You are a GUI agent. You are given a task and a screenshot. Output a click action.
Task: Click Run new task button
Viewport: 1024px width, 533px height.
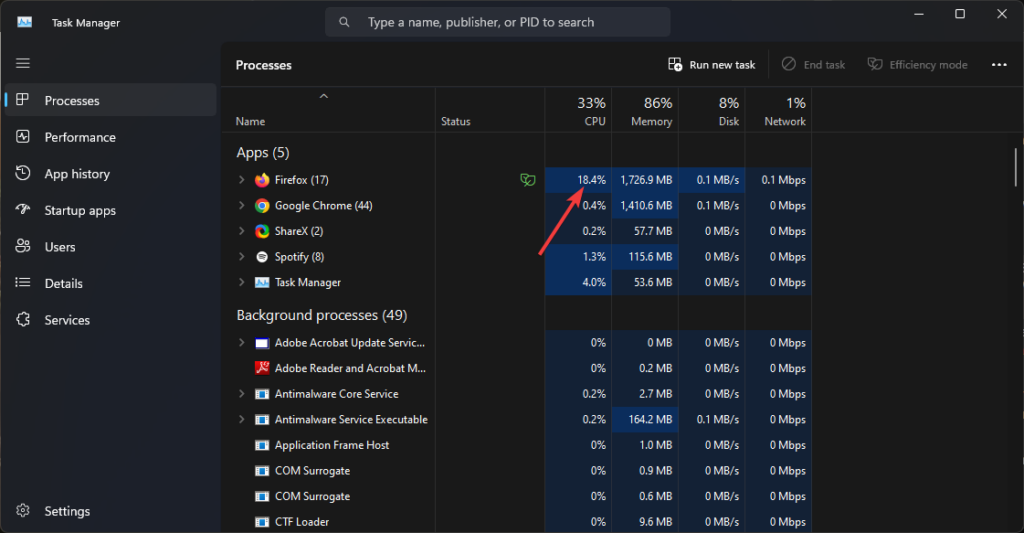pos(712,65)
